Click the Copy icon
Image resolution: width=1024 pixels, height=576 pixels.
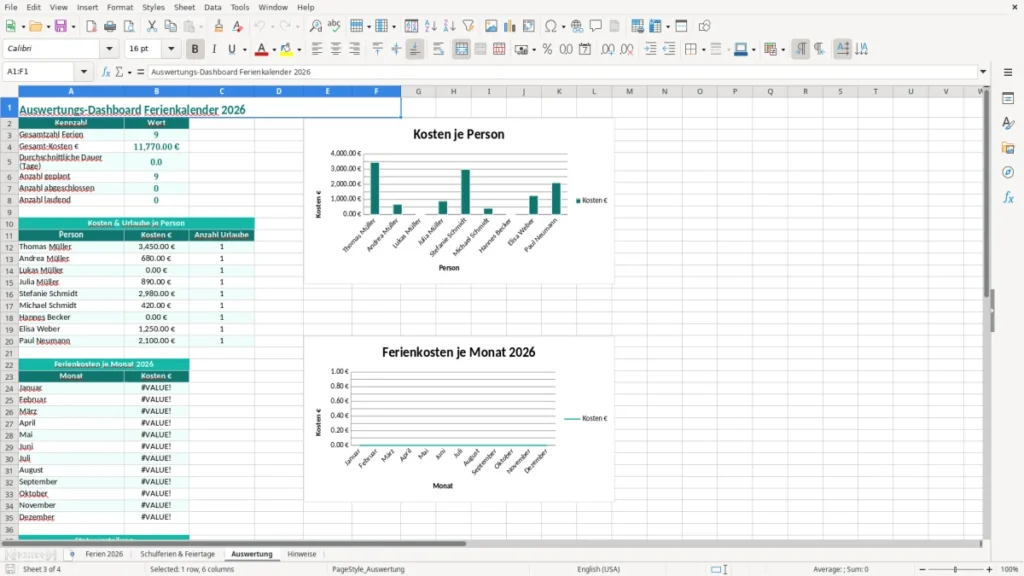(x=170, y=26)
